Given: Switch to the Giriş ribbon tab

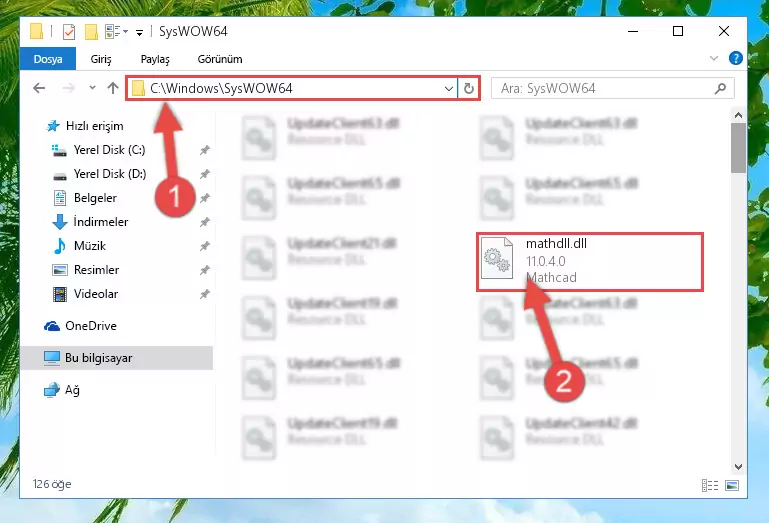Looking at the screenshot, I should coord(101,59).
